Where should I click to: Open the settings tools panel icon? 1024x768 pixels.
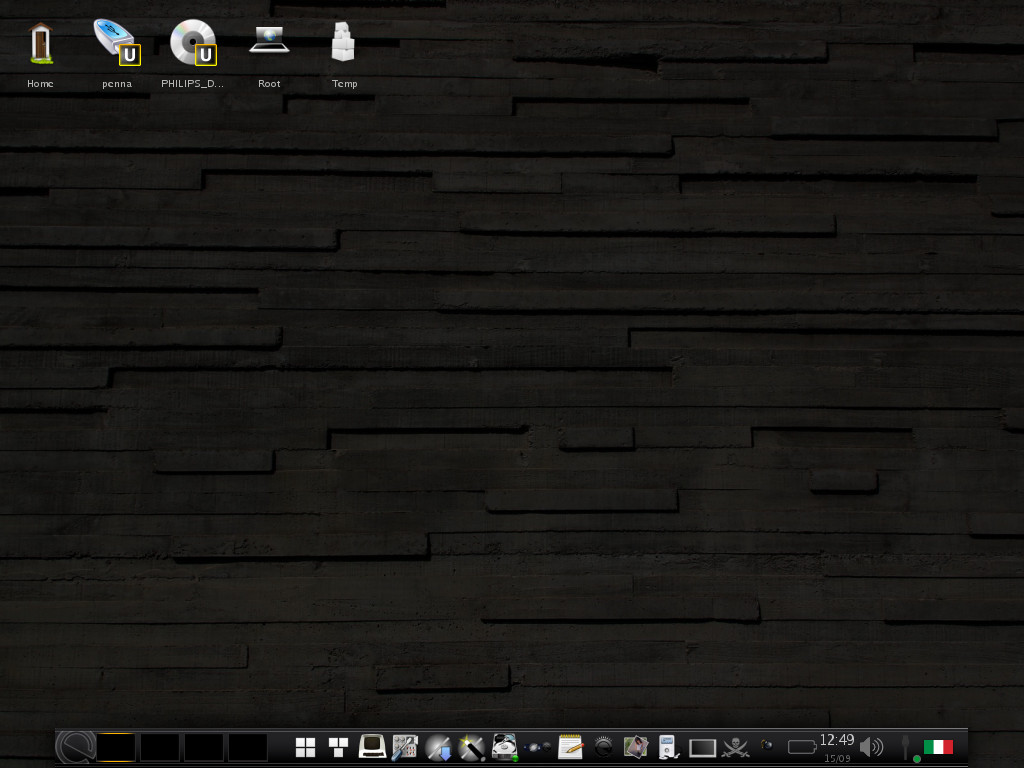coord(404,747)
